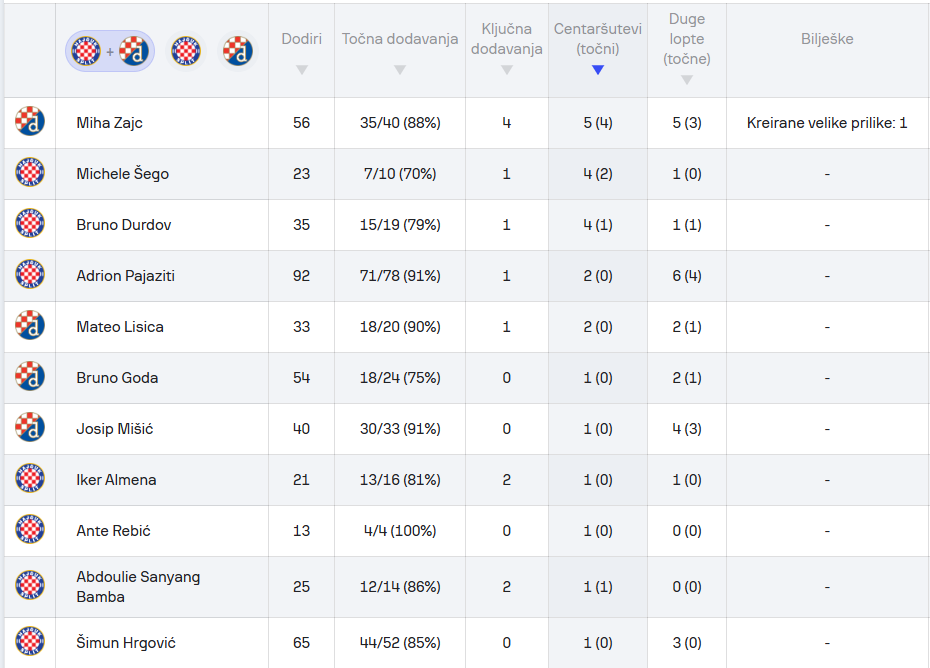This screenshot has width=930, height=668.
Task: Open Šimun Hrgović's player name link
Action: coord(126,643)
